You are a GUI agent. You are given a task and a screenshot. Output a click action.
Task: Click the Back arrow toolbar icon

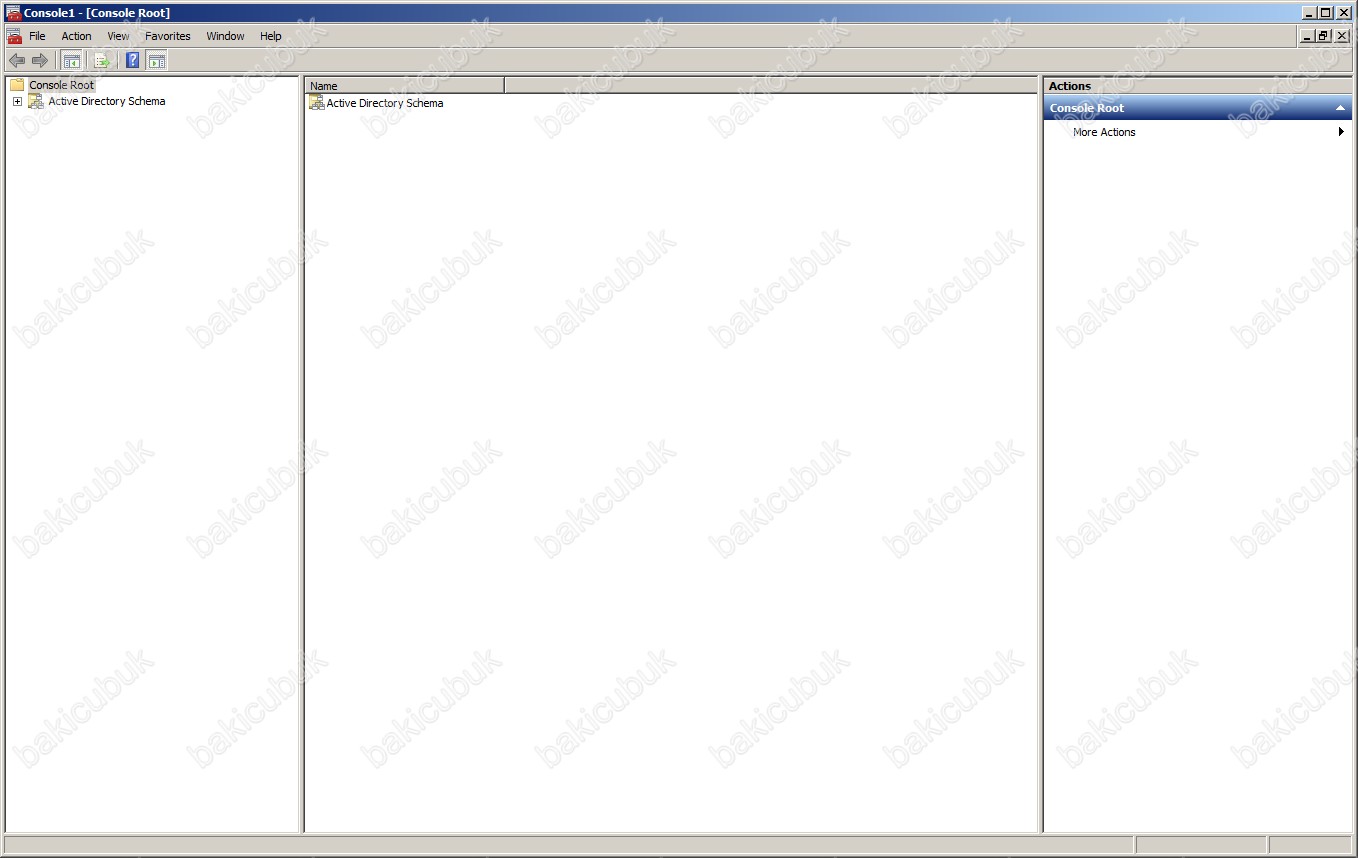click(17, 61)
